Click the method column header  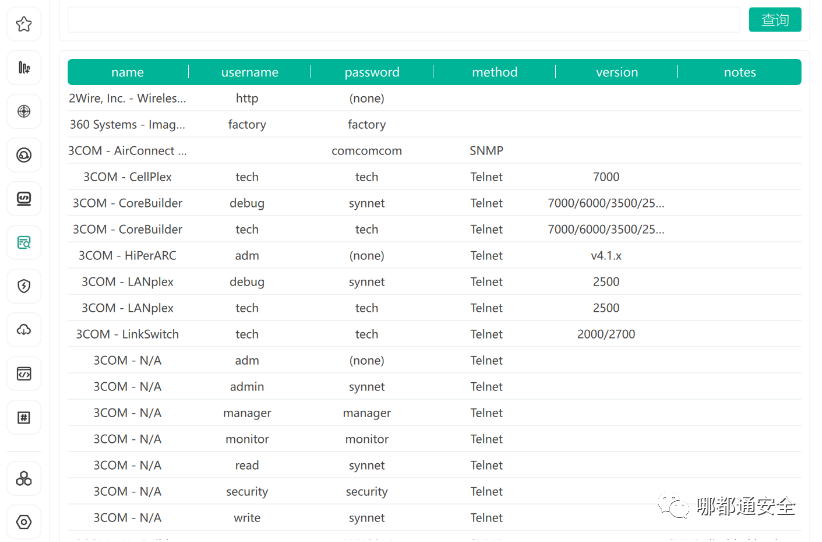[x=494, y=72]
